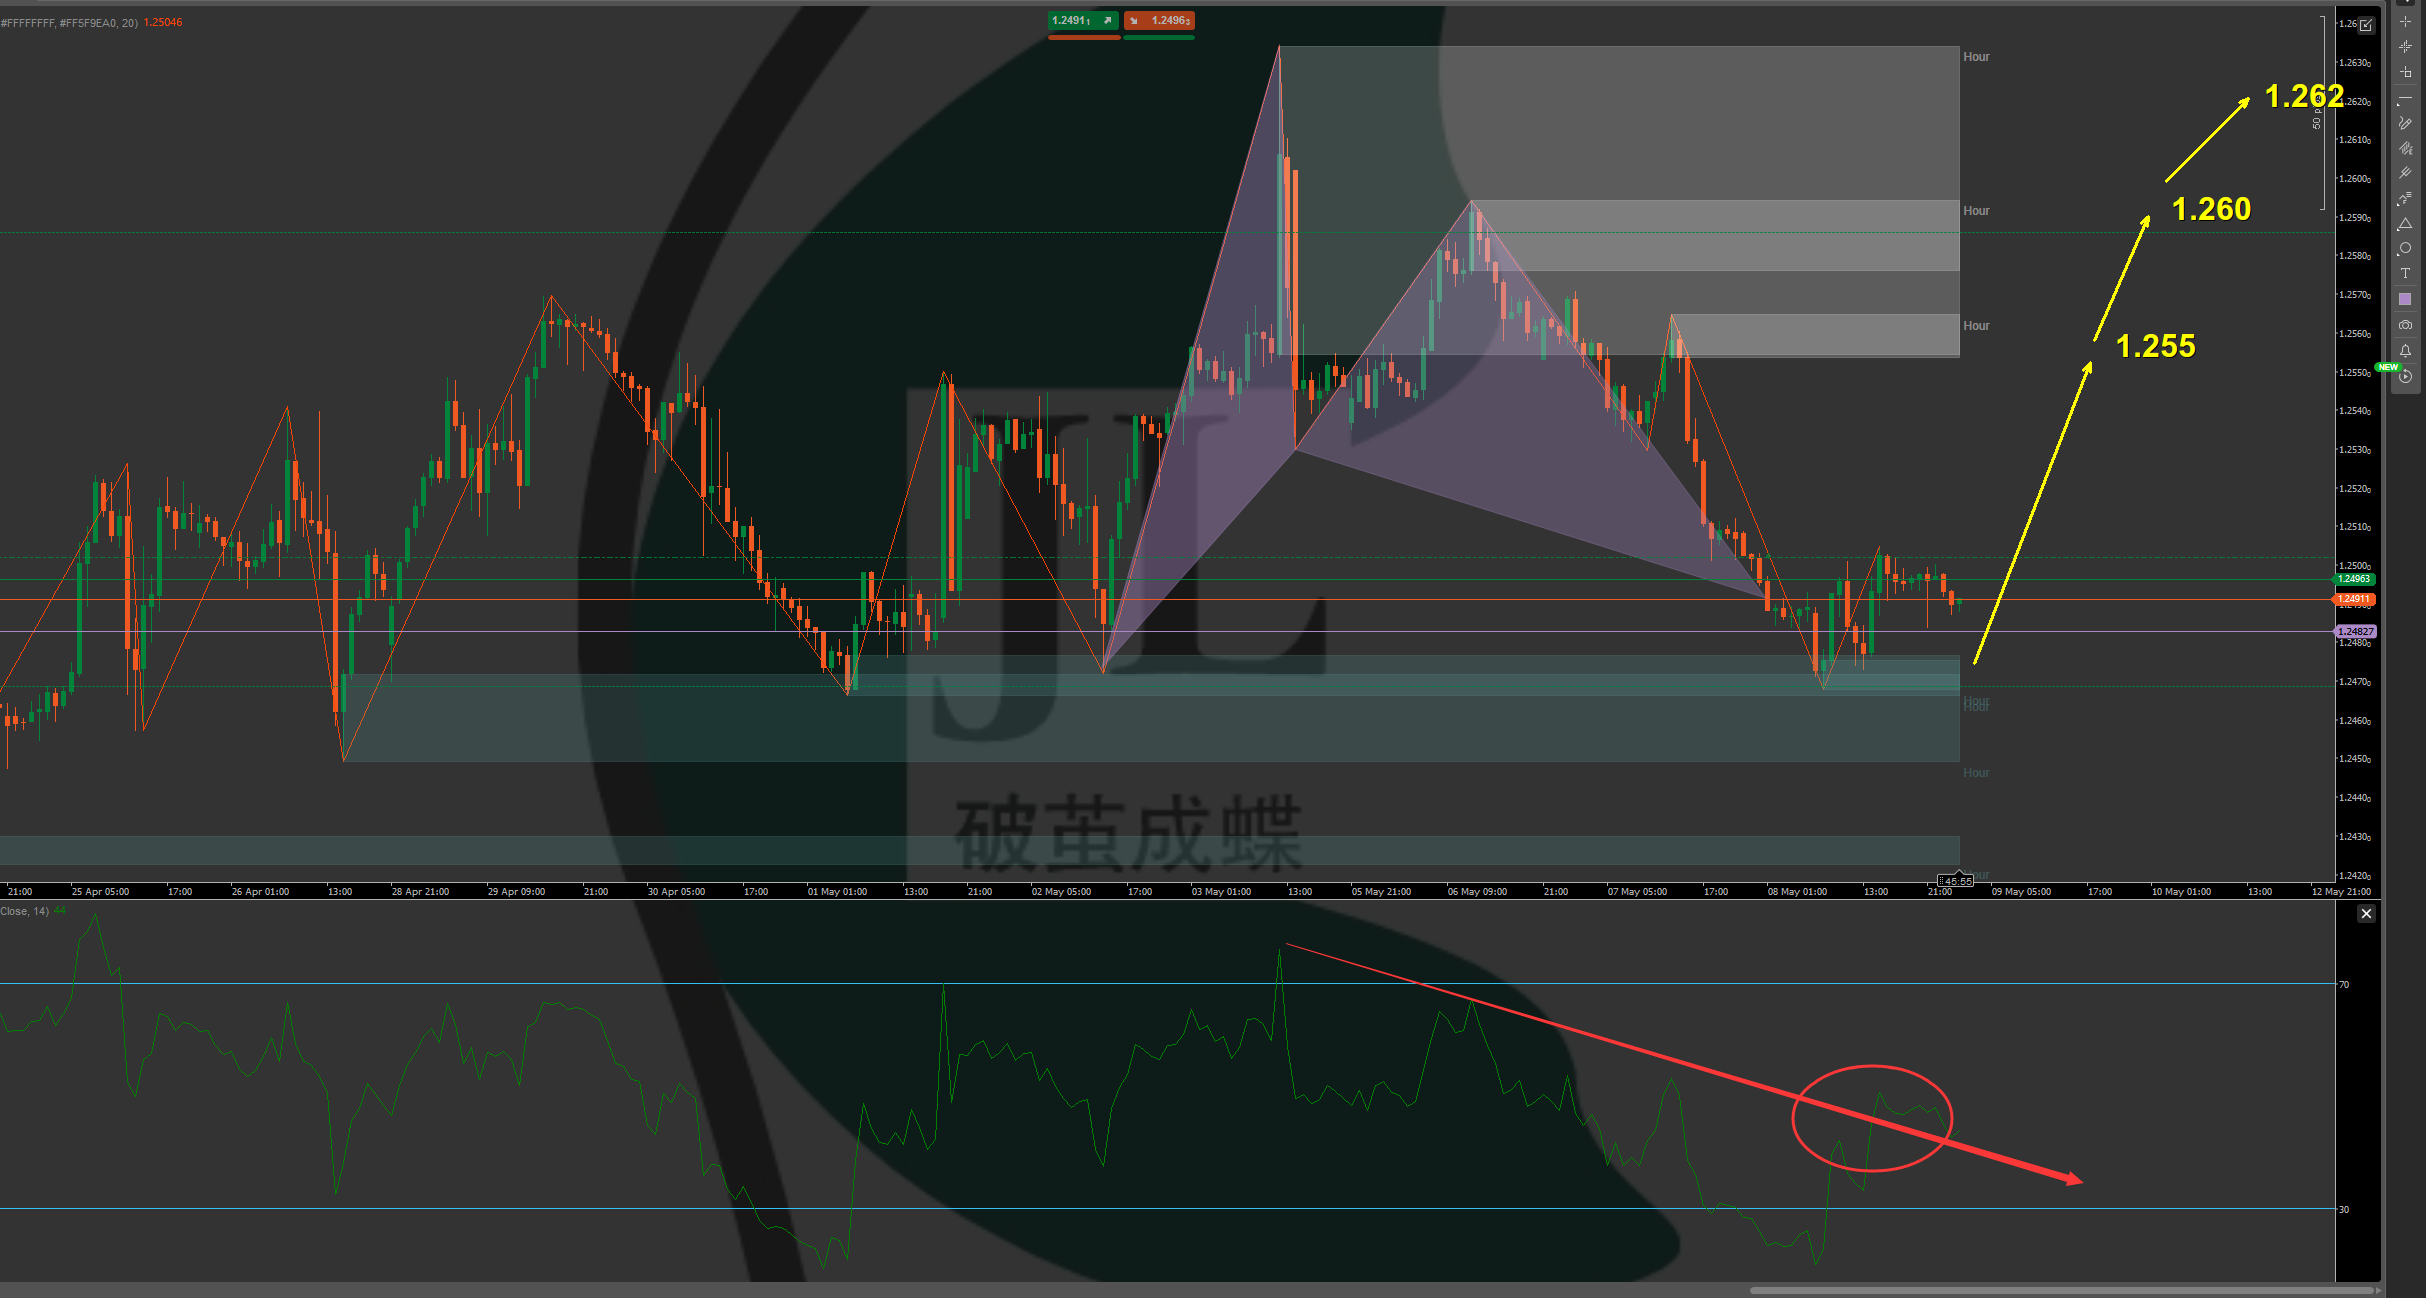Pick the text annotation tool

point(2405,273)
